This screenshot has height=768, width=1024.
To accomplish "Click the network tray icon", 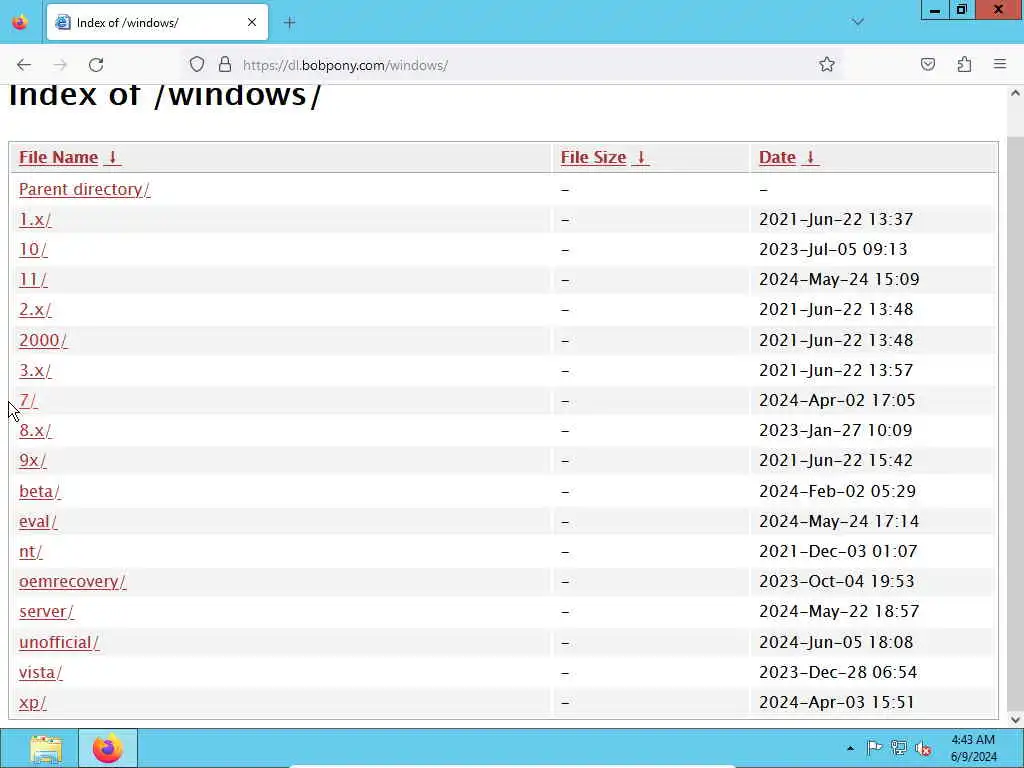I will coord(899,748).
